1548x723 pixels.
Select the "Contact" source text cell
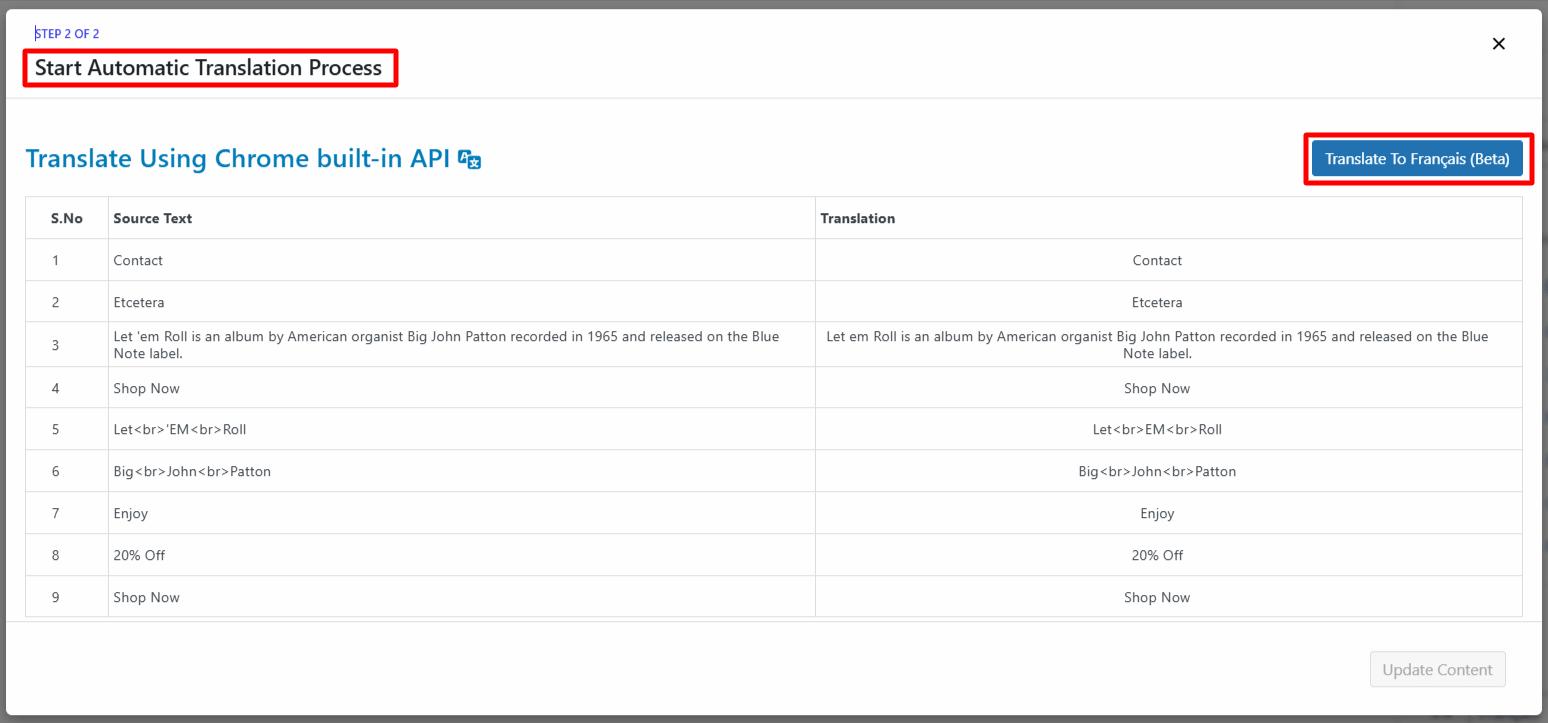pyautogui.click(x=138, y=260)
